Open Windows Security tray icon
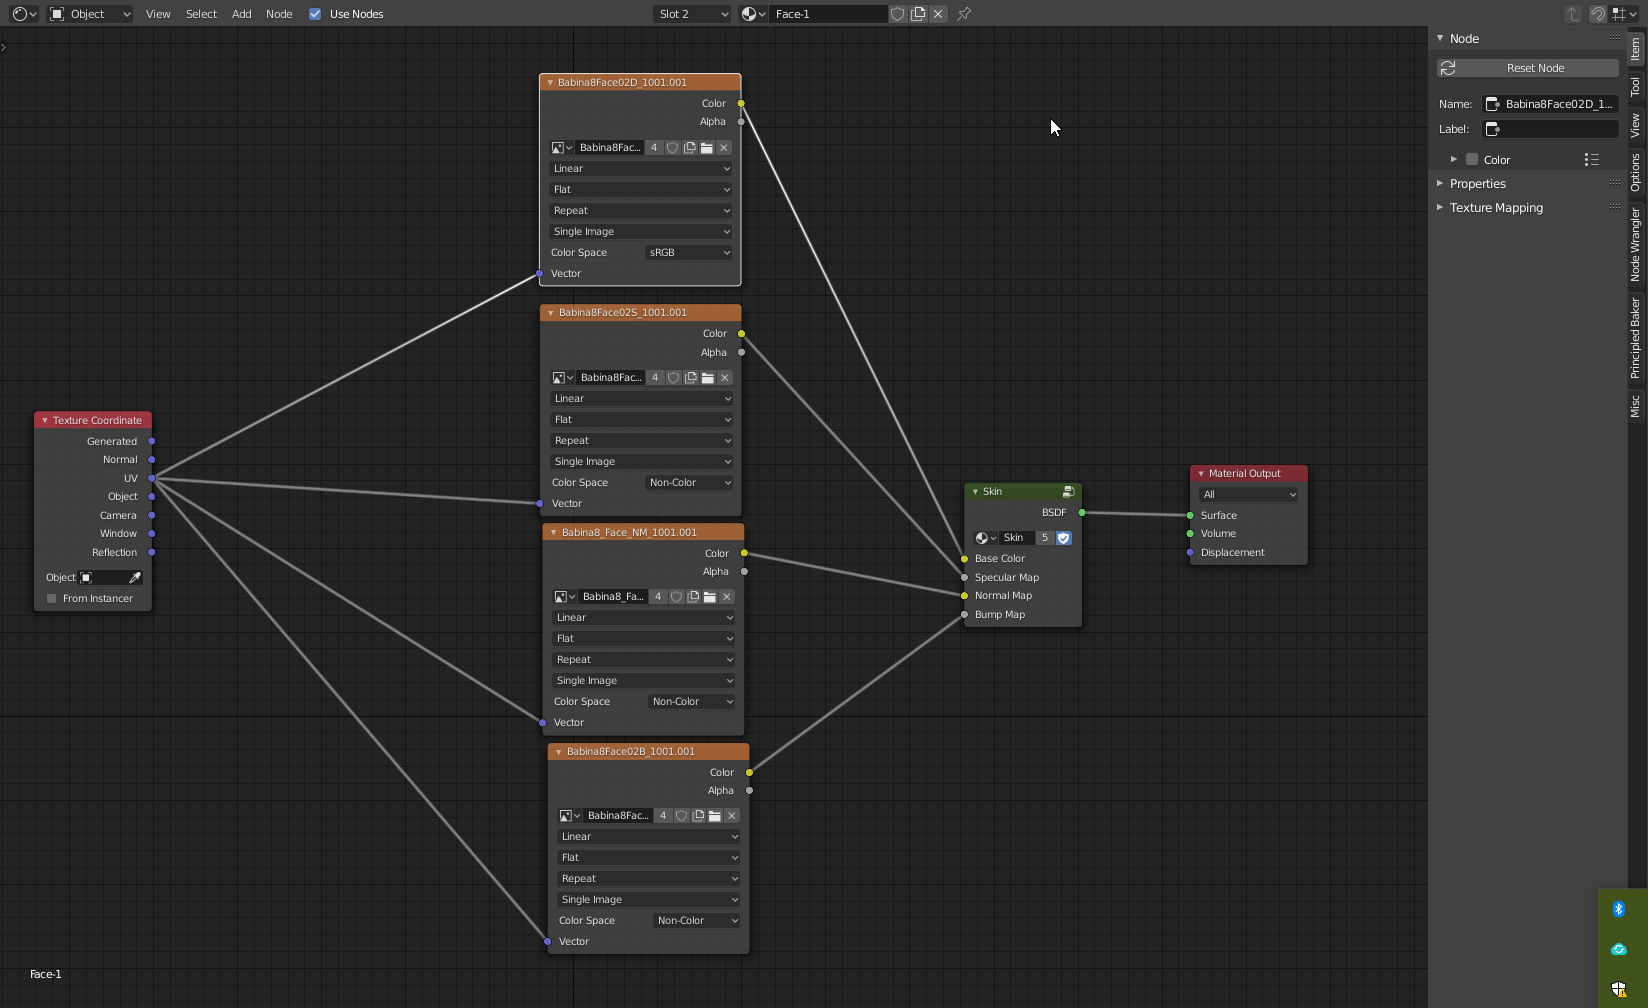 click(x=1619, y=990)
